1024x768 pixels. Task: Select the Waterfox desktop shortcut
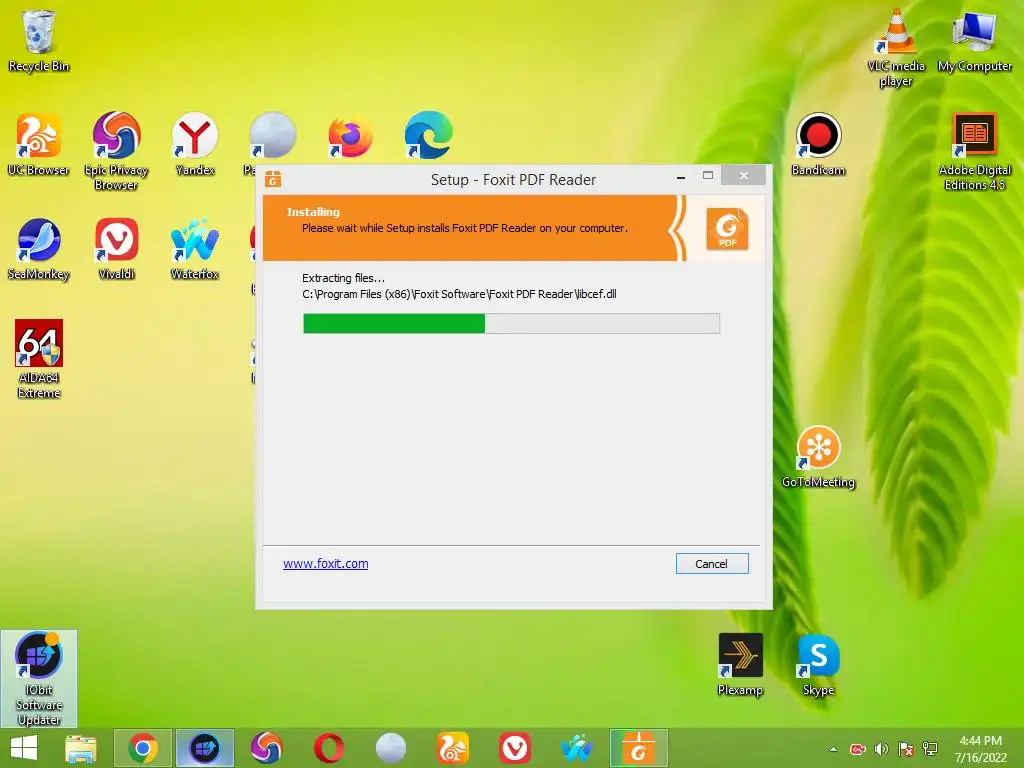[x=195, y=249]
